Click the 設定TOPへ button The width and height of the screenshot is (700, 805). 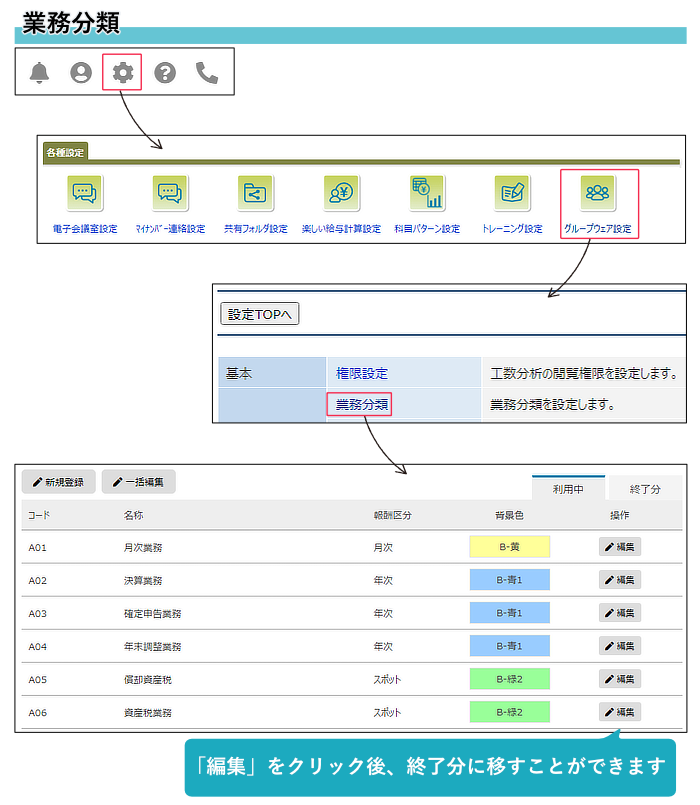260,314
